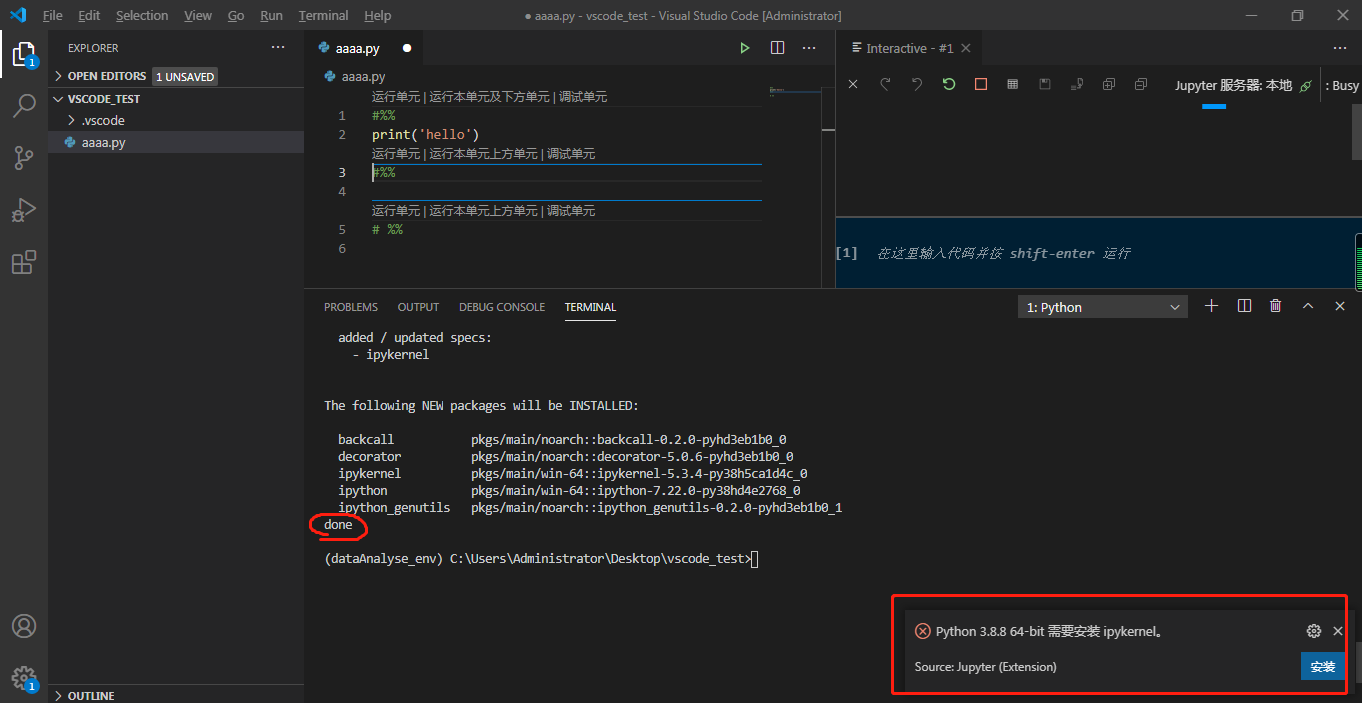Image resolution: width=1362 pixels, height=703 pixels.
Task: Open Manage gear in activity bar
Action: coord(24,678)
